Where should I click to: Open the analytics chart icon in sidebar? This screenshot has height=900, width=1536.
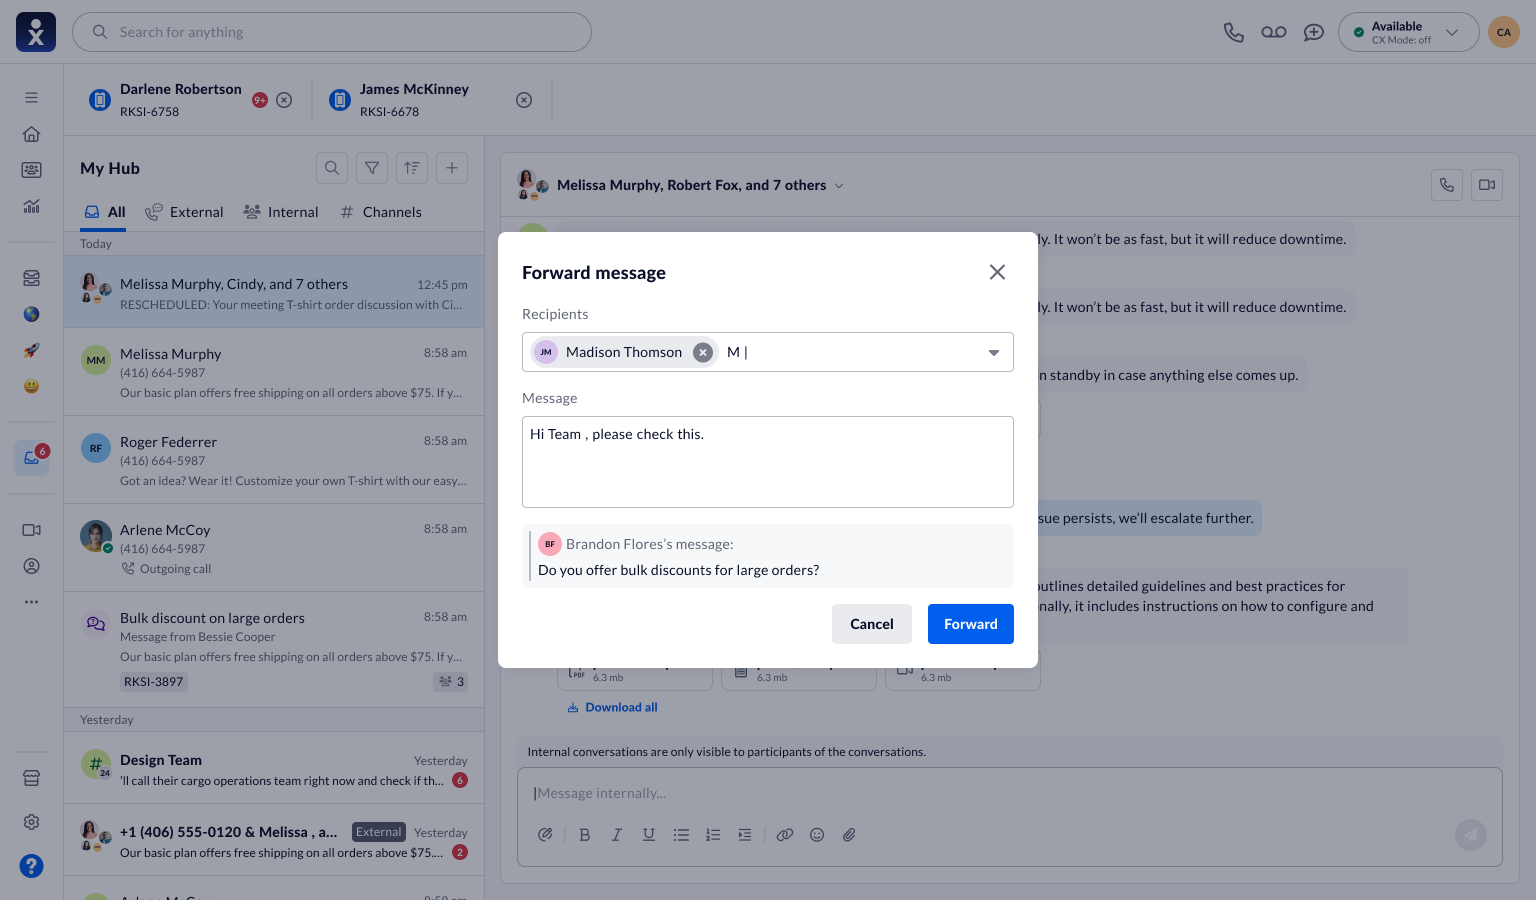[32, 206]
